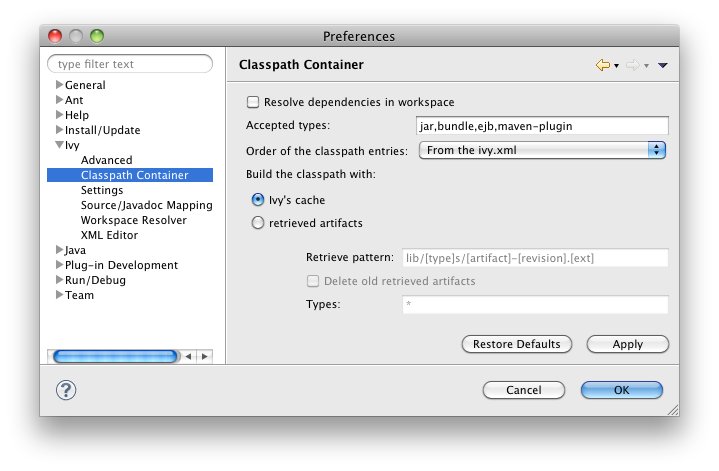Screen dimensions: 719x471
Task: Click the forward navigation arrow icon
Action: (x=632, y=65)
